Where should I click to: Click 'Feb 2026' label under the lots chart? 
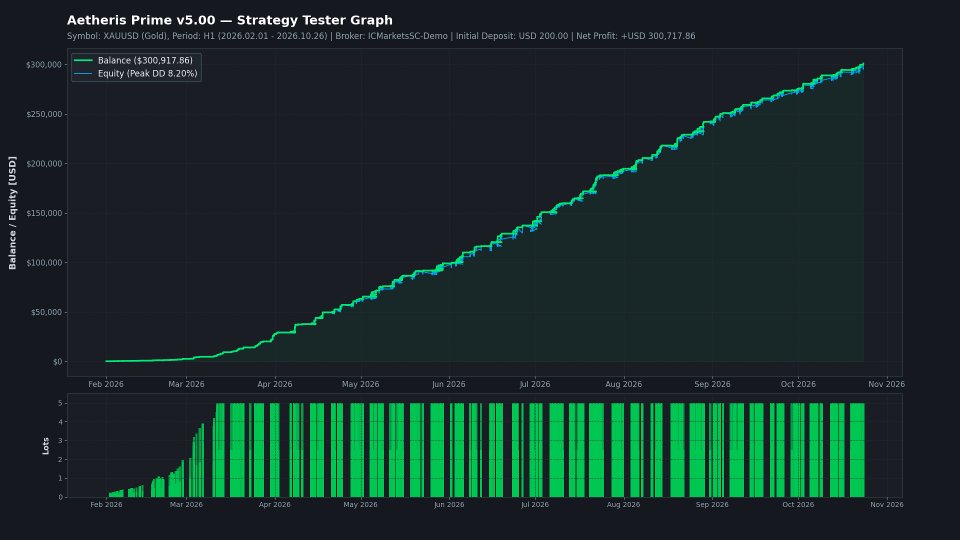coord(106,504)
